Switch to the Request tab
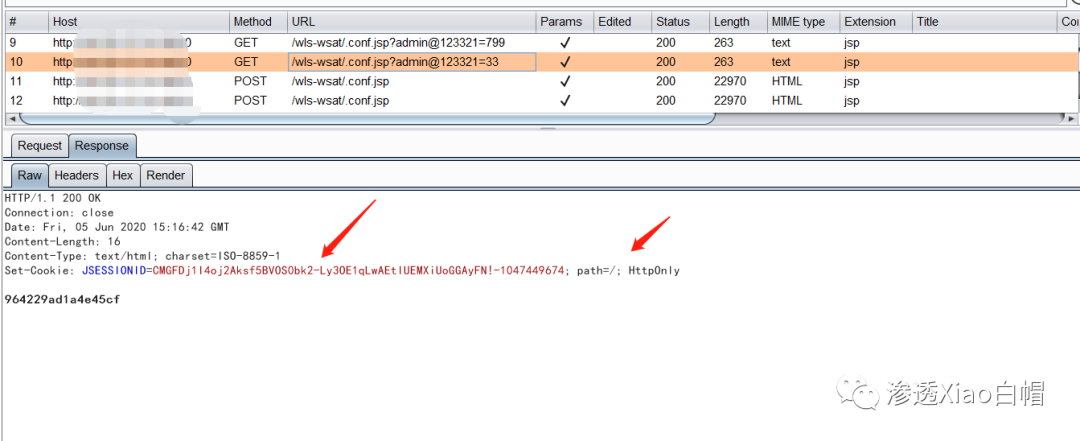Image resolution: width=1080 pixels, height=441 pixels. (40, 146)
